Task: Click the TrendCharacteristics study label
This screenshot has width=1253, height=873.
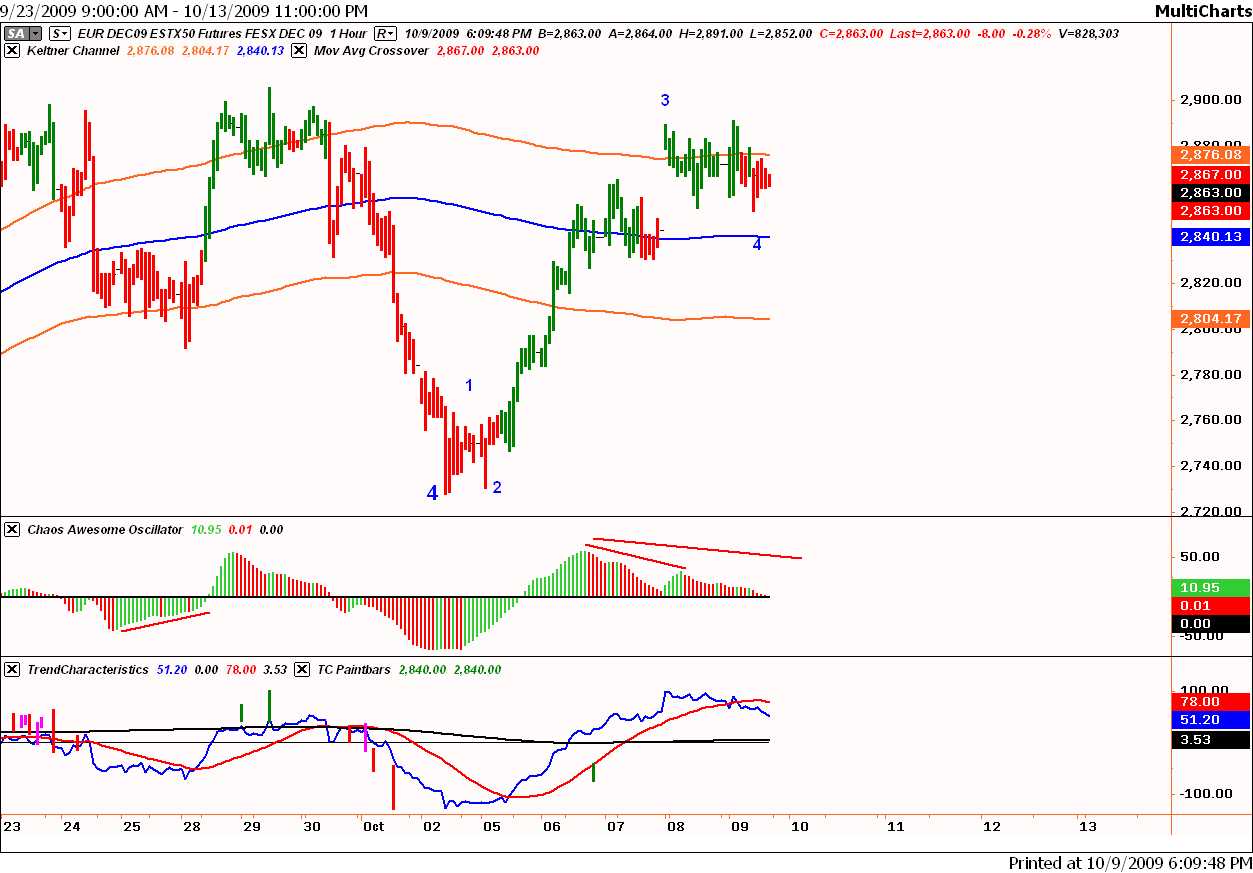Action: [88, 669]
